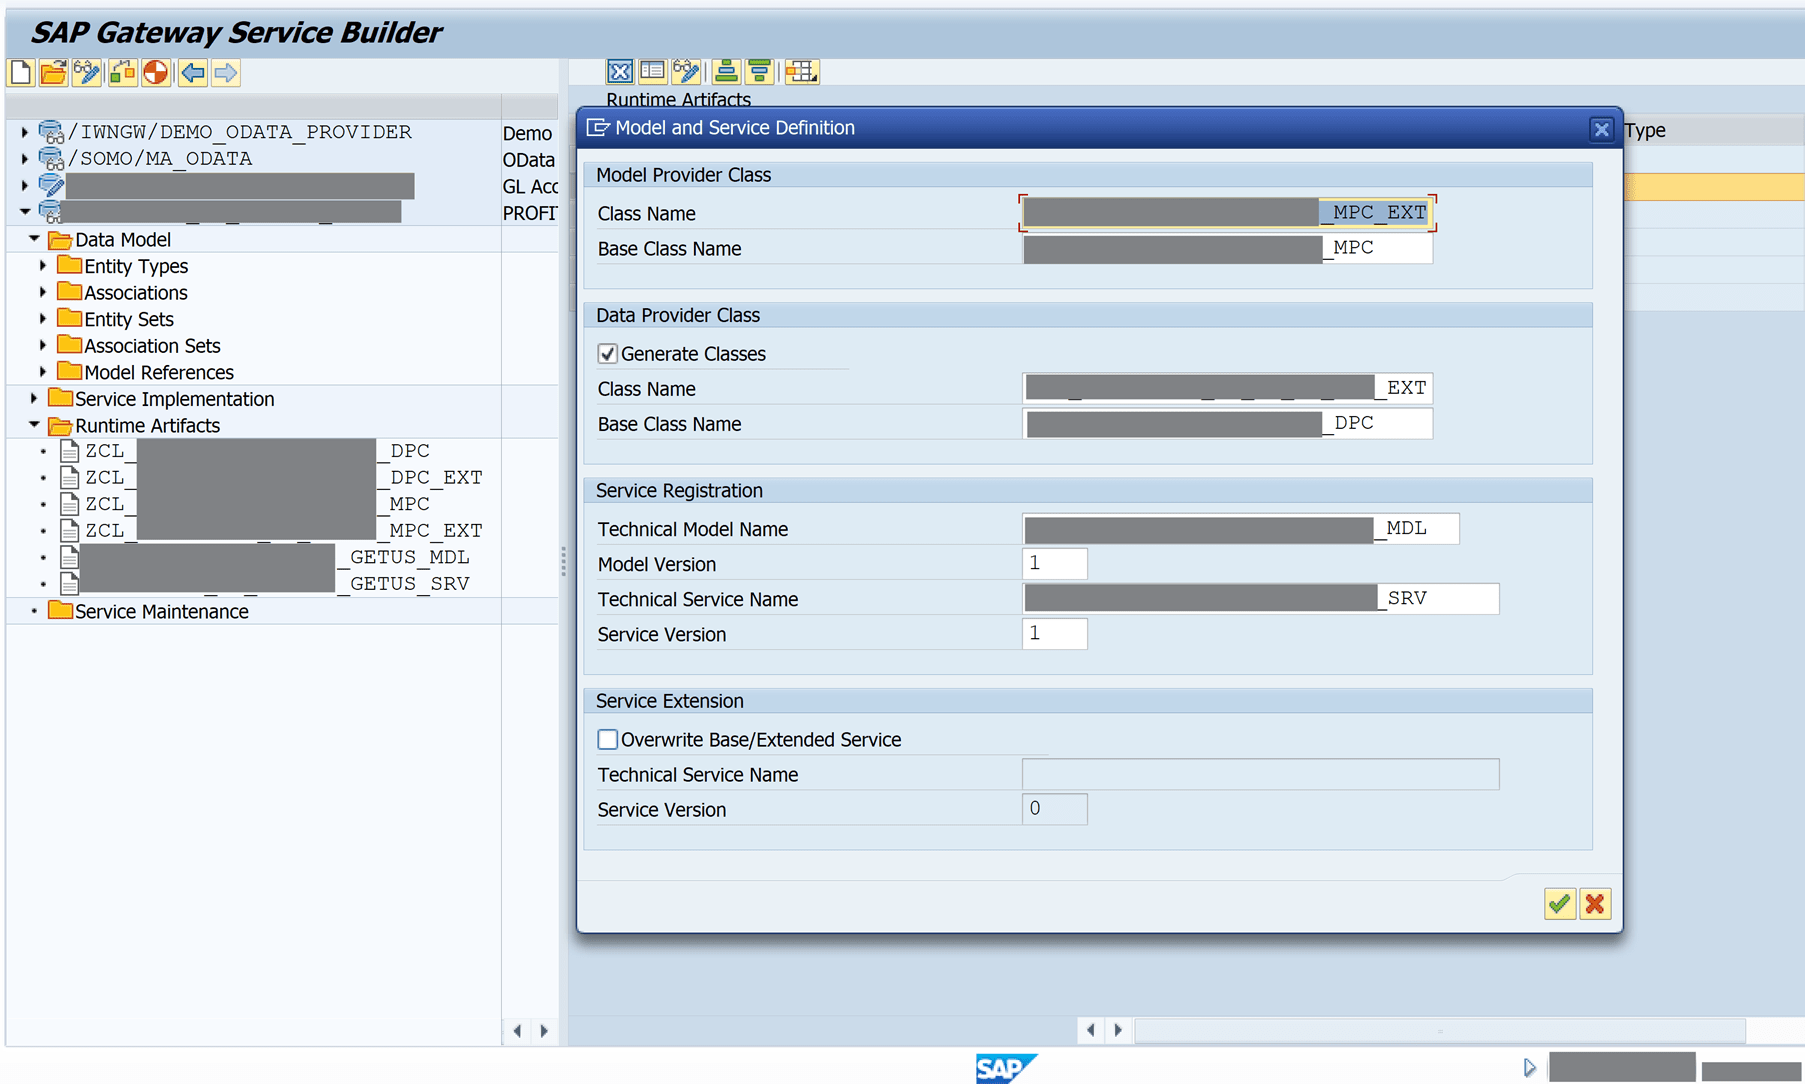This screenshot has height=1084, width=1805.
Task: Generate runtime objects using the generator icon
Action: (122, 72)
